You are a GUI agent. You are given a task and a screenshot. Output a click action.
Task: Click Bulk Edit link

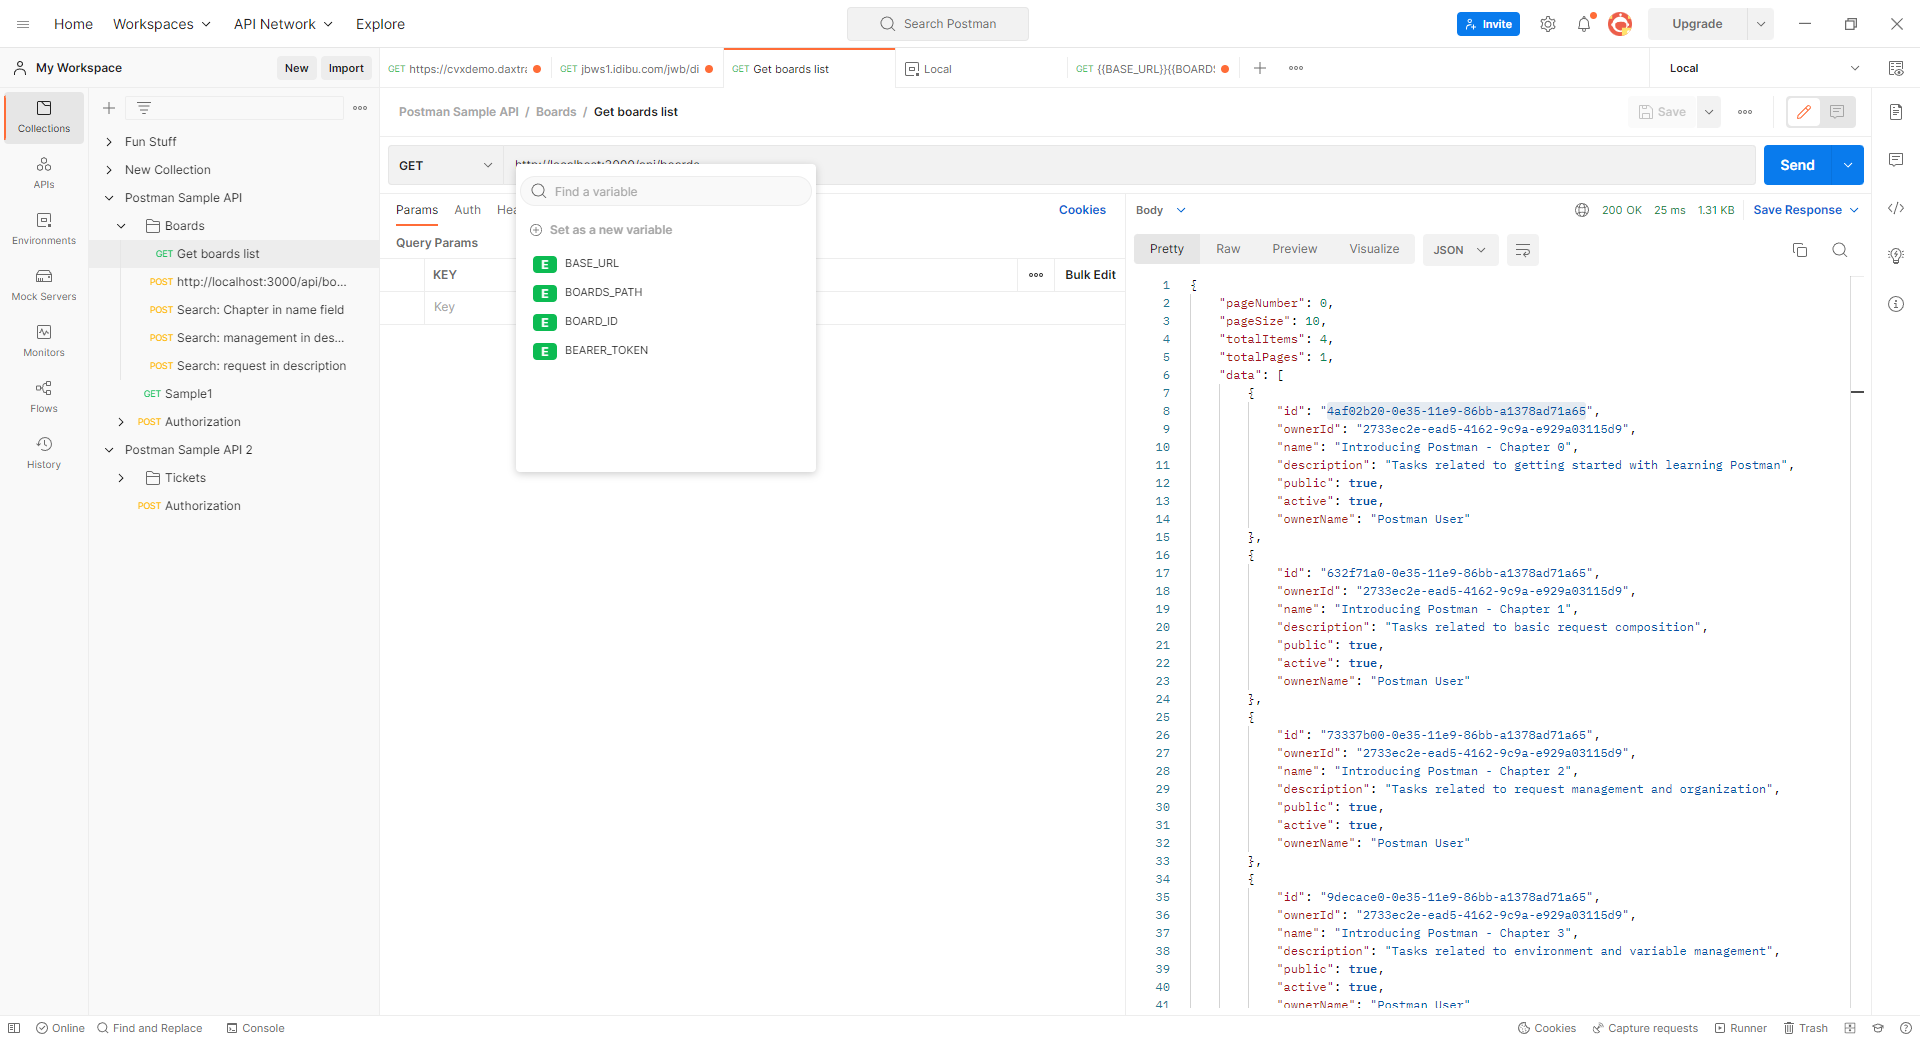pos(1090,275)
